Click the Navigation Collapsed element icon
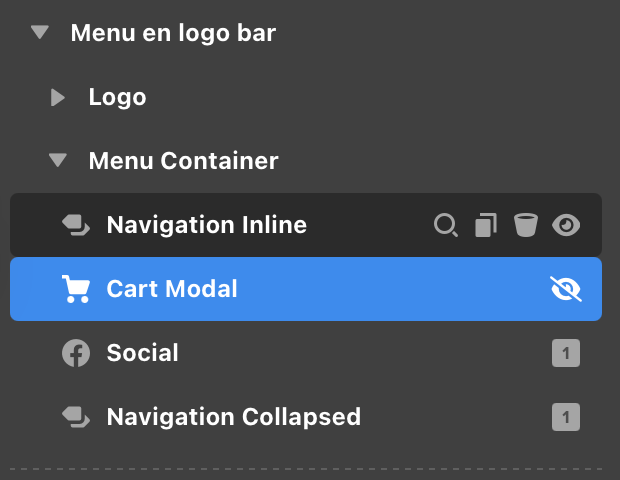Viewport: 620px width, 480px height. pos(76,417)
